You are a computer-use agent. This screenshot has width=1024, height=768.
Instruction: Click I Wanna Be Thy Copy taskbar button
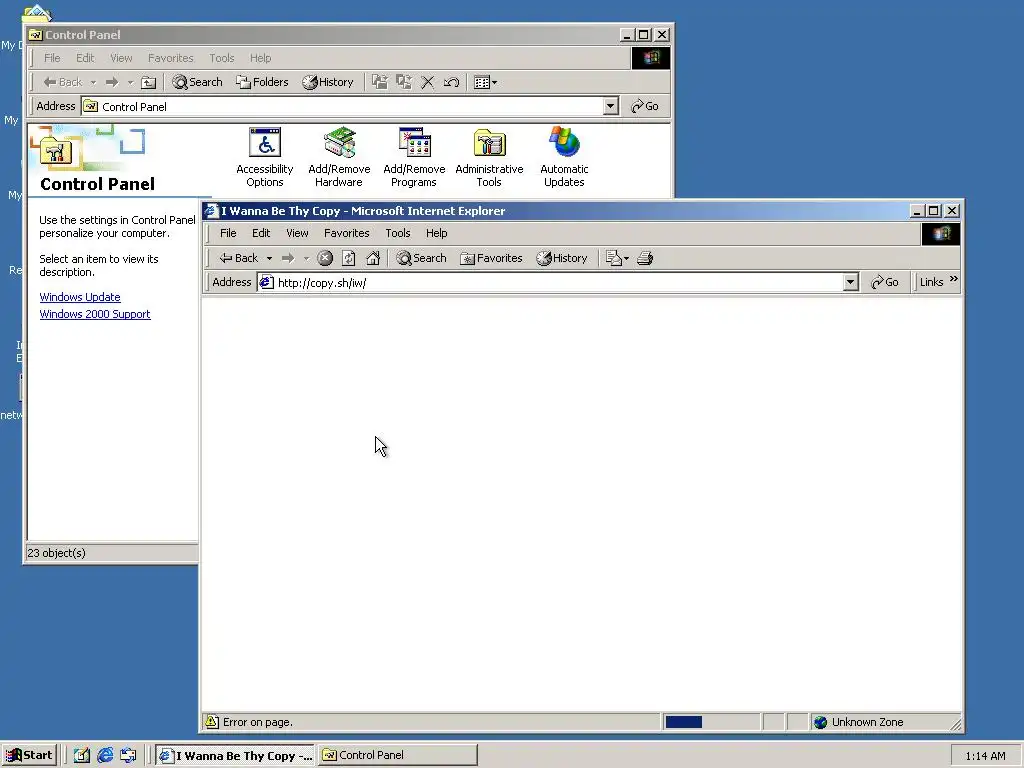(x=236, y=755)
